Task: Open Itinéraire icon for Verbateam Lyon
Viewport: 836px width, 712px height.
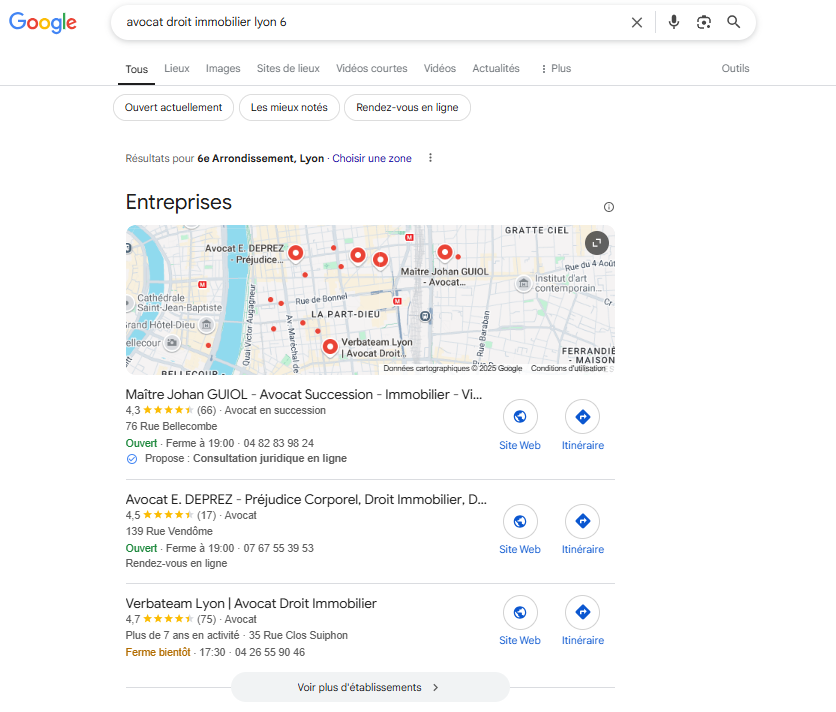Action: (x=583, y=612)
